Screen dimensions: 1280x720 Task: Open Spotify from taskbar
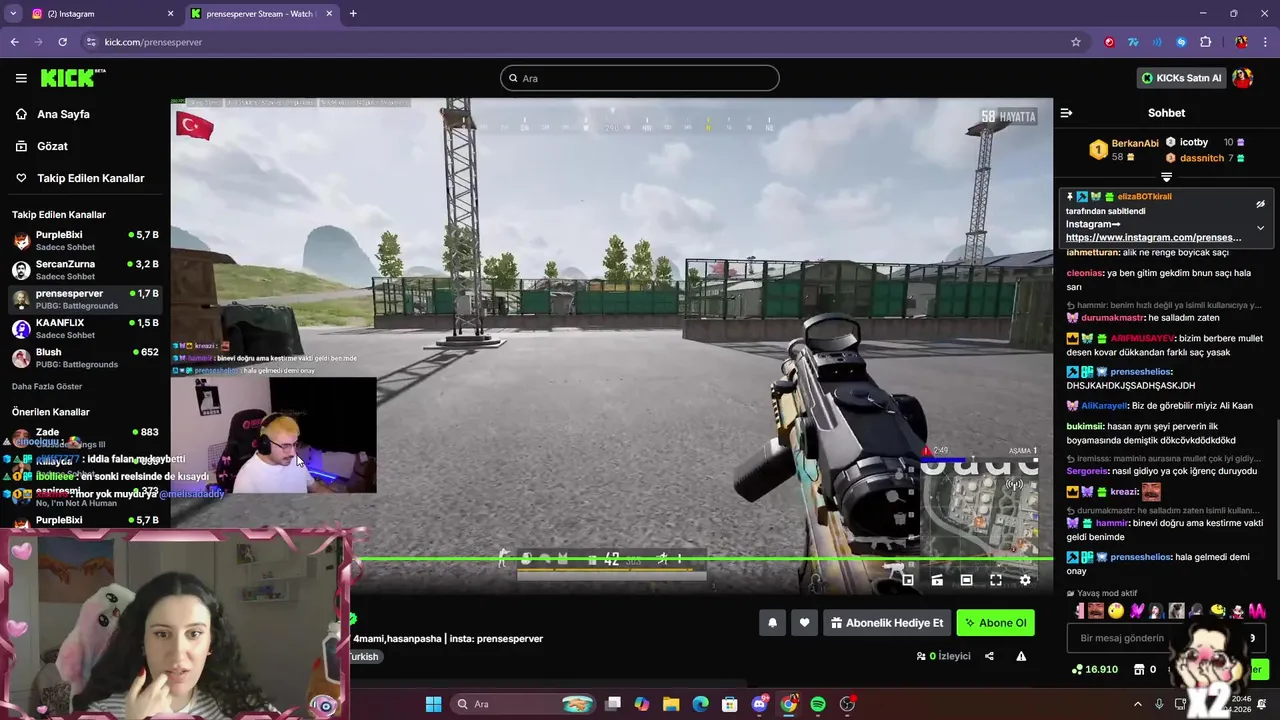pyautogui.click(x=818, y=704)
